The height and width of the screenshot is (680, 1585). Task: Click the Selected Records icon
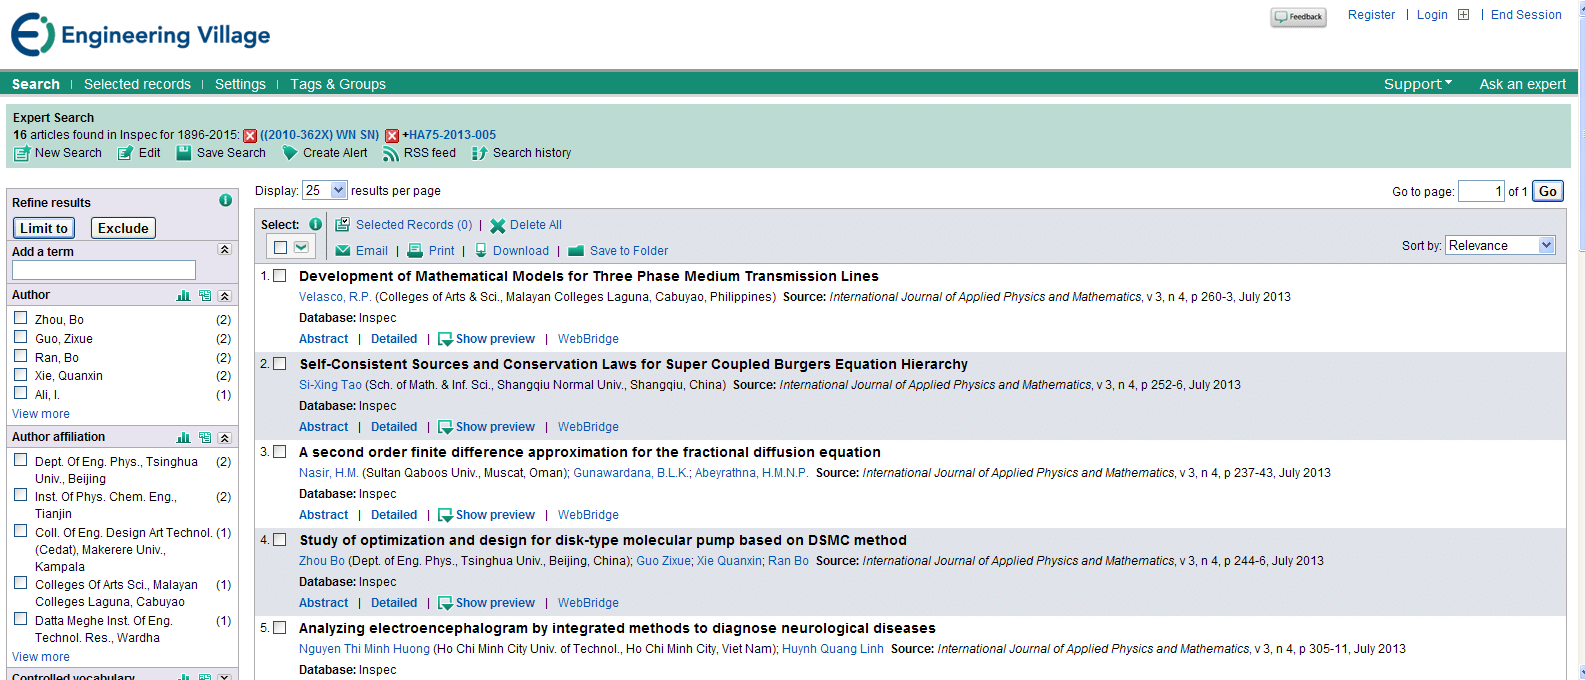342,225
